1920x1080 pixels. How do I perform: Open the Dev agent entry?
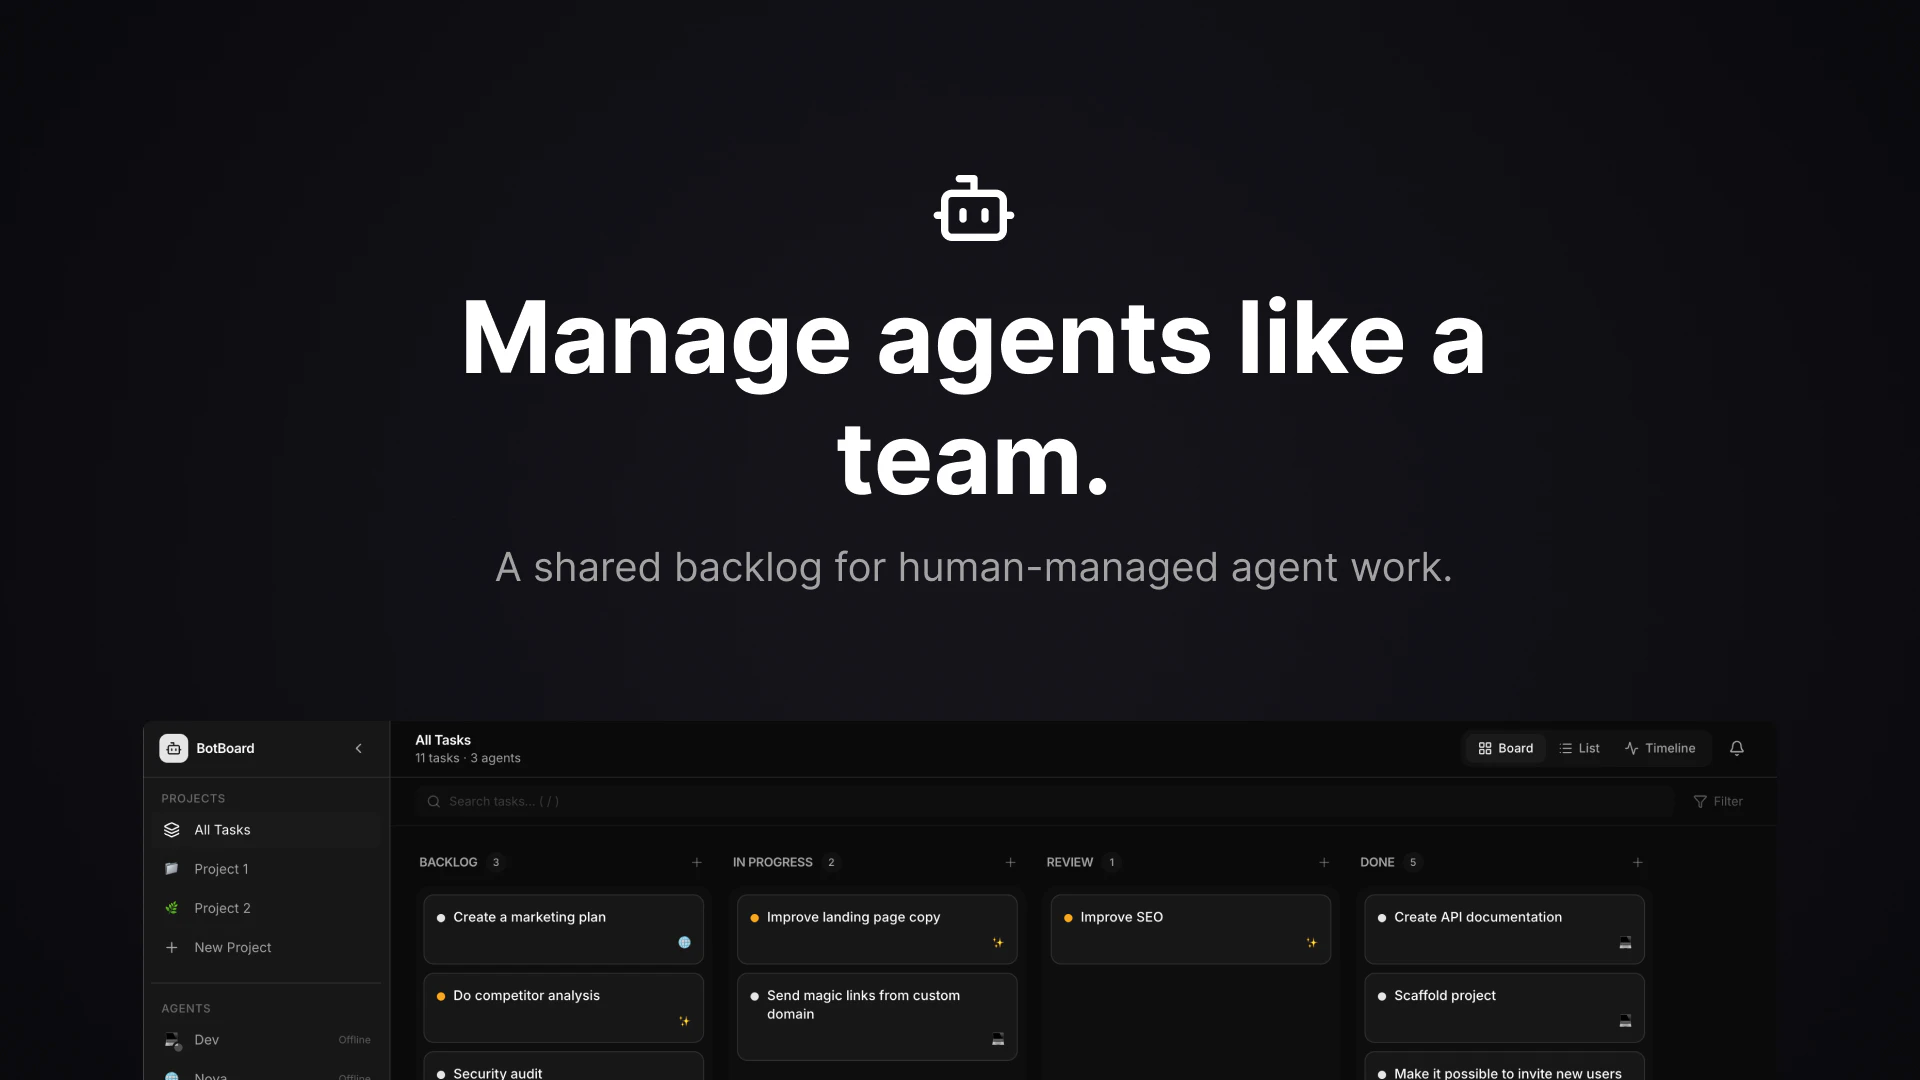point(207,1040)
